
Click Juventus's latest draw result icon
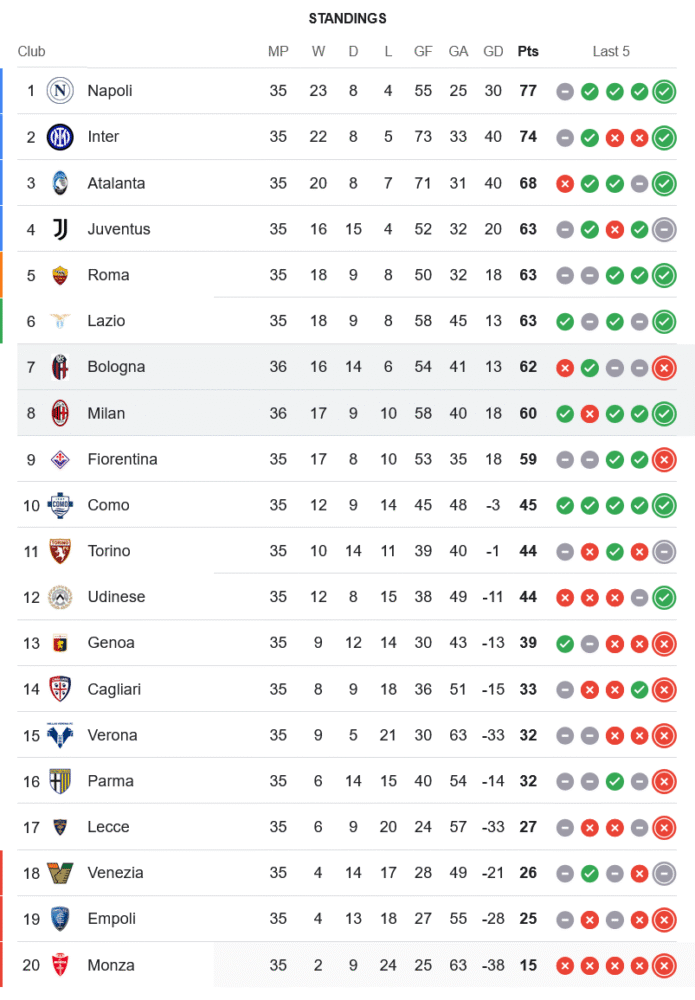coord(664,229)
